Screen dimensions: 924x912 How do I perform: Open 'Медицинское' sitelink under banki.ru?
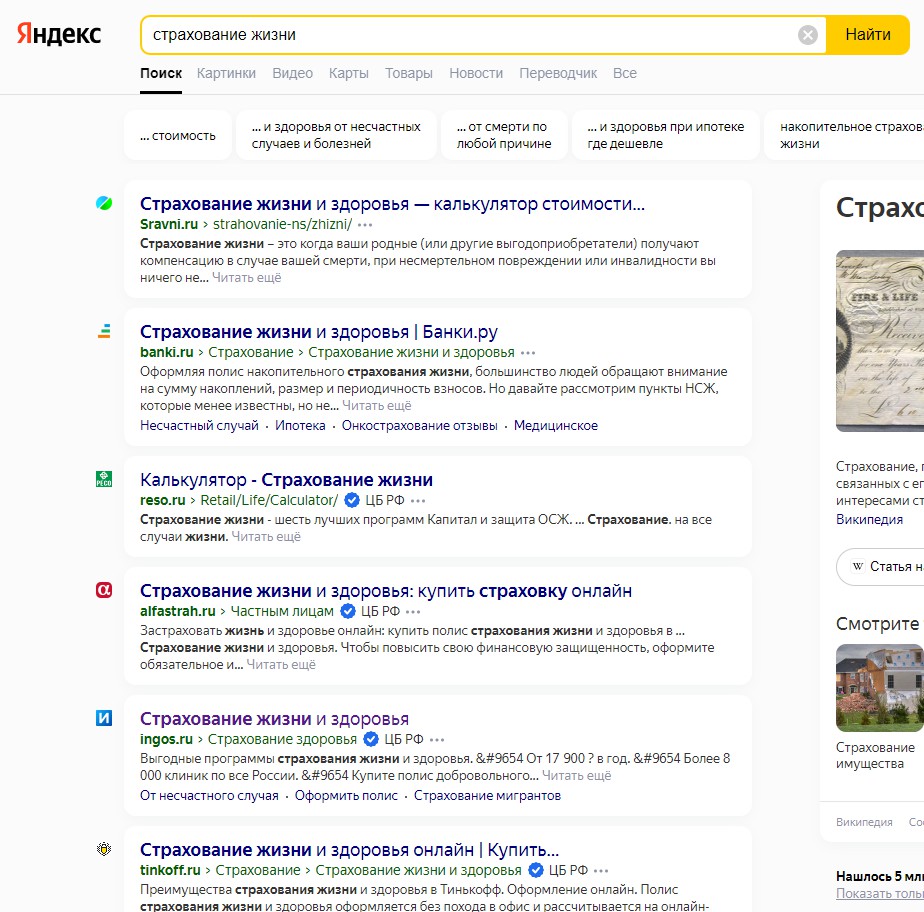556,425
